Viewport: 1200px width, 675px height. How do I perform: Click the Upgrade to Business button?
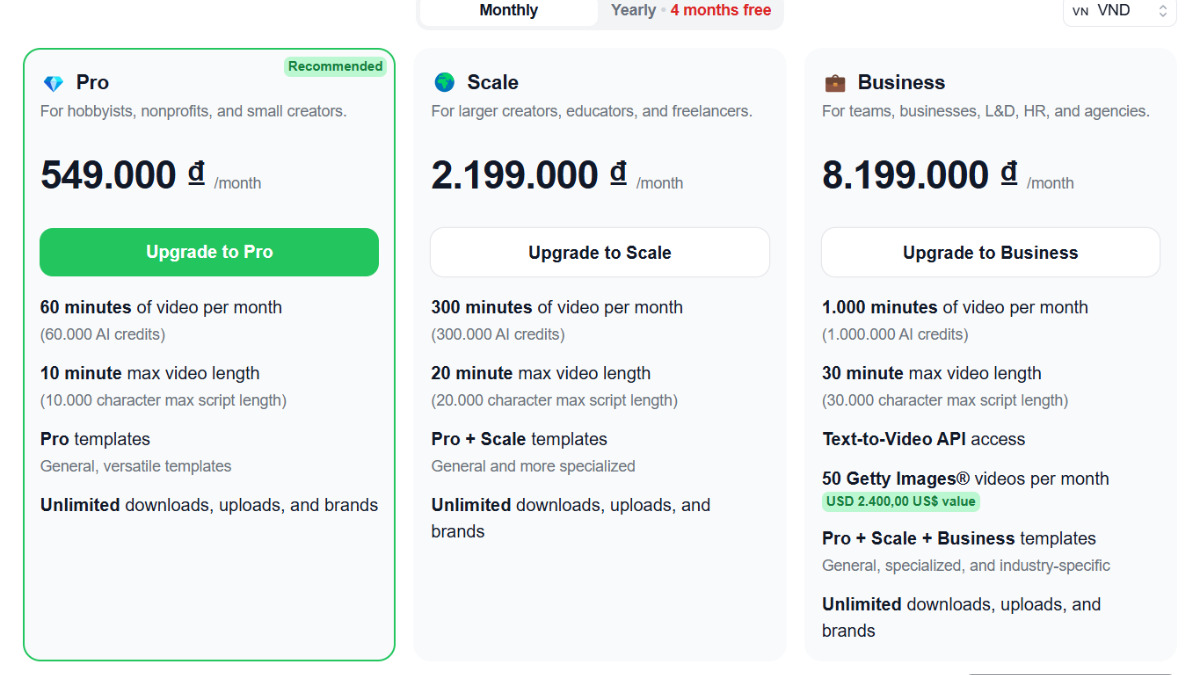pyautogui.click(x=990, y=253)
